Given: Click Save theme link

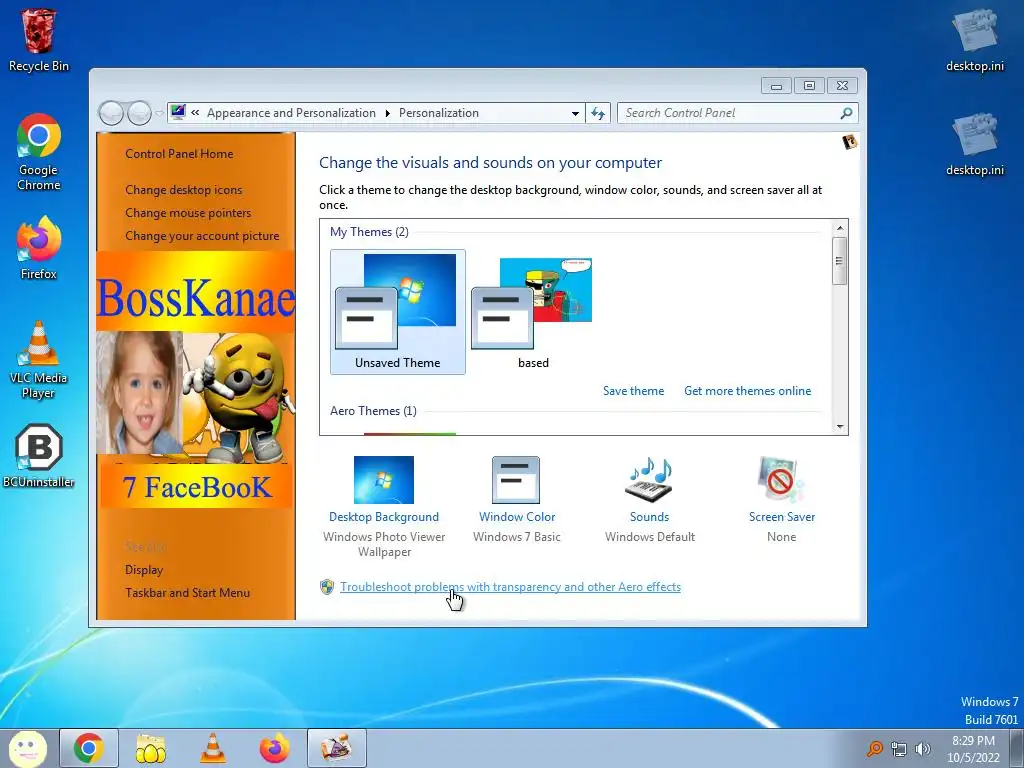Looking at the screenshot, I should [x=633, y=391].
